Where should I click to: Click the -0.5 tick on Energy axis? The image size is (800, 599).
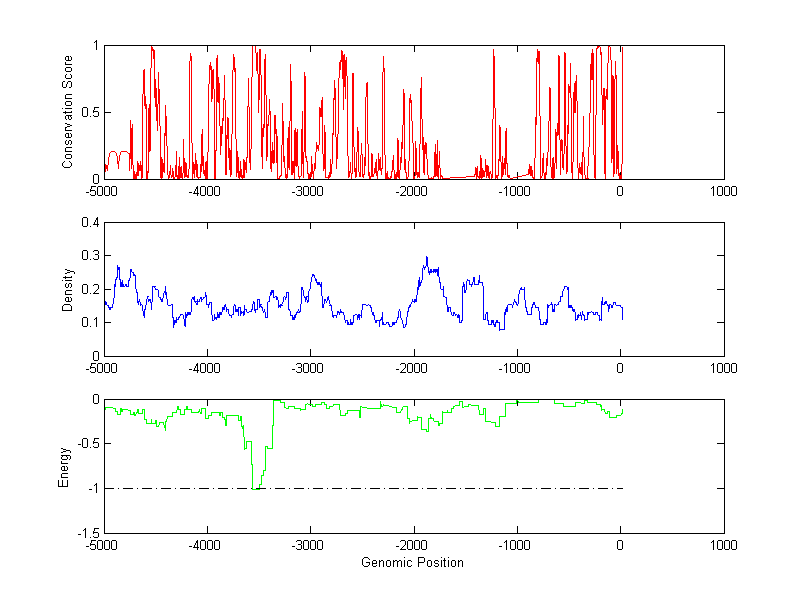[87, 444]
